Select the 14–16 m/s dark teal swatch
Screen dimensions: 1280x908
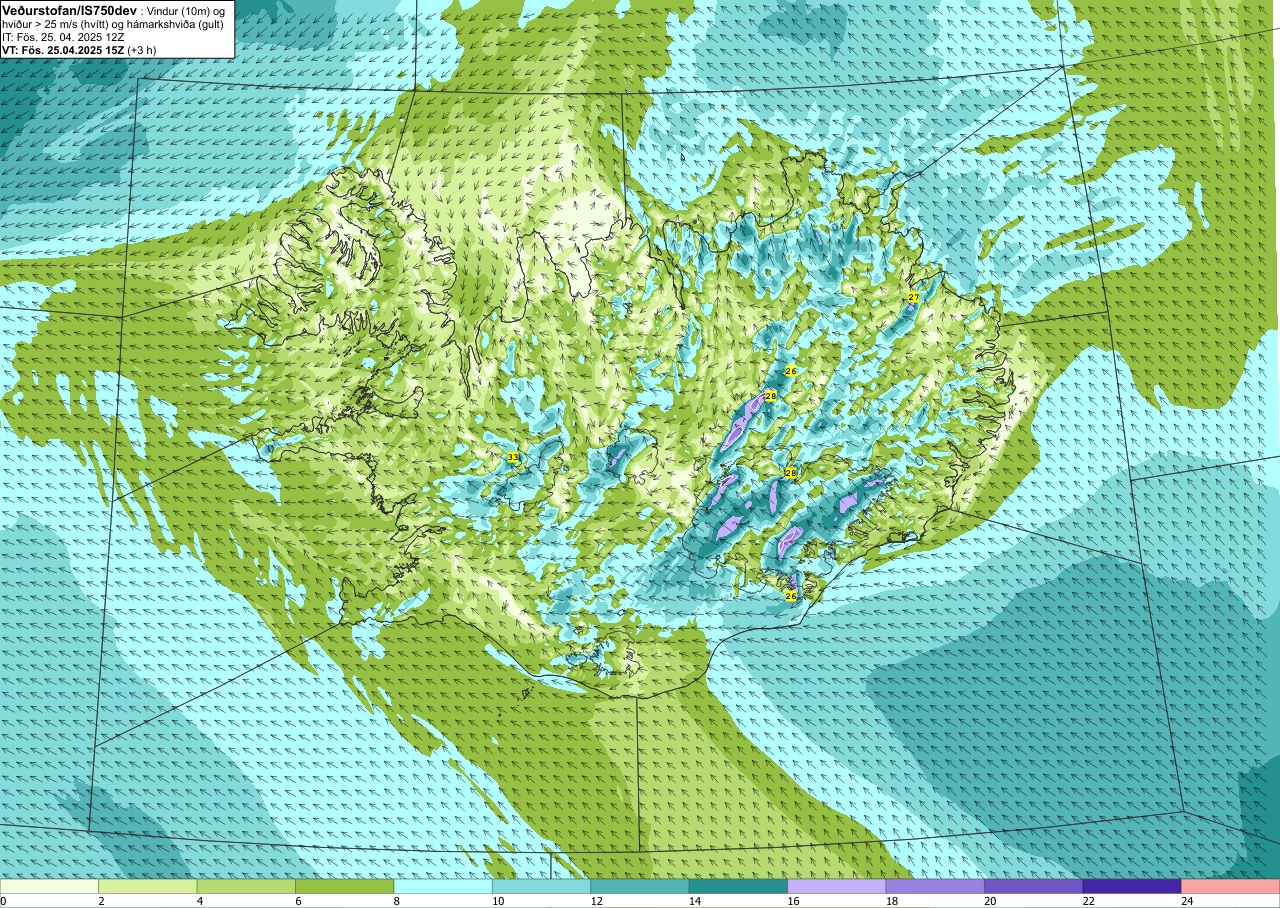pyautogui.click(x=738, y=887)
